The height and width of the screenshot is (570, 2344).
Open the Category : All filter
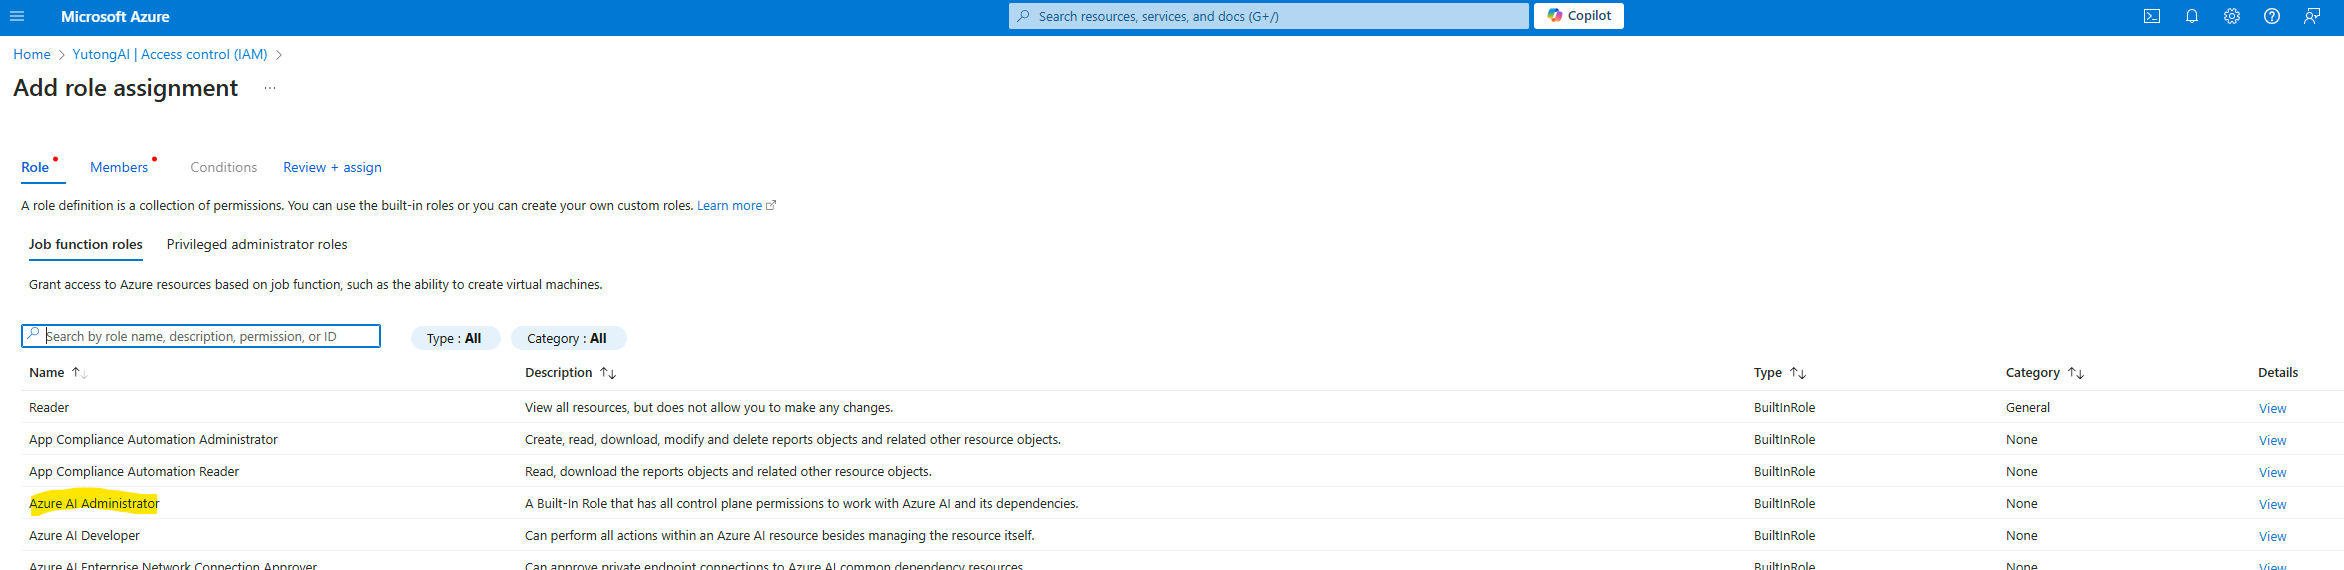(x=568, y=338)
